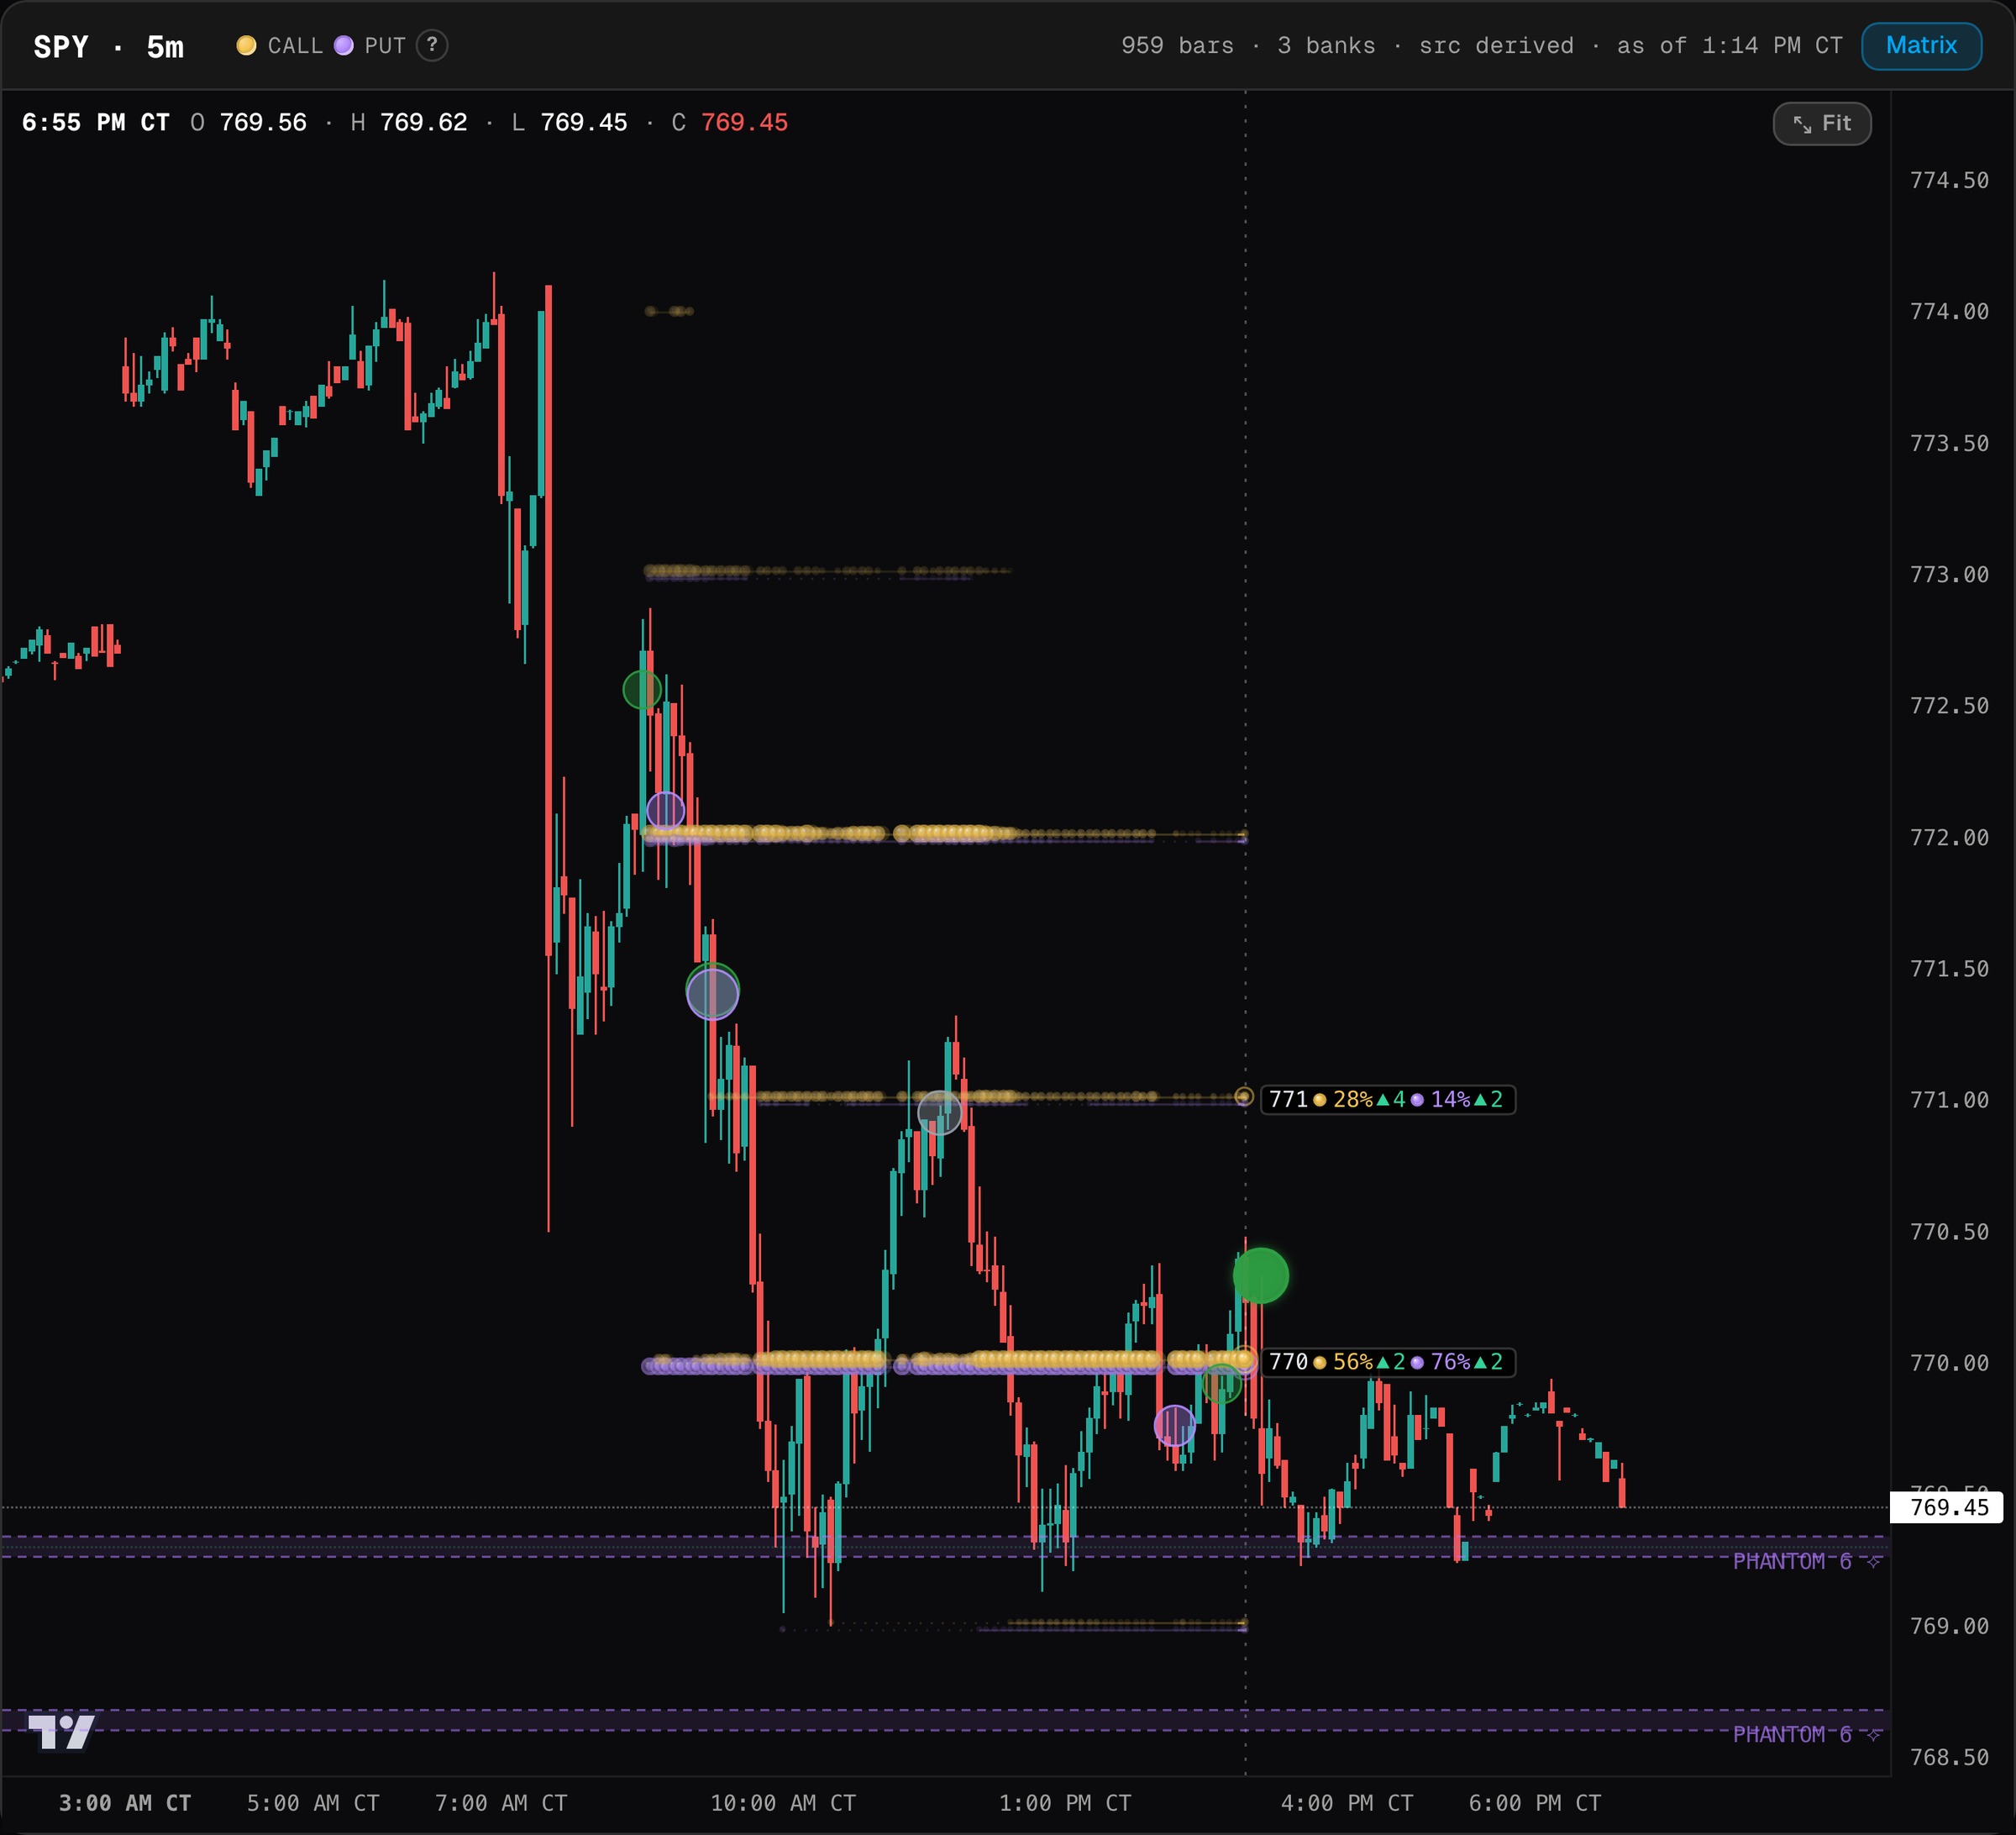The width and height of the screenshot is (2016, 1835).
Task: Click the 770 strike level label
Action: (x=1388, y=1362)
